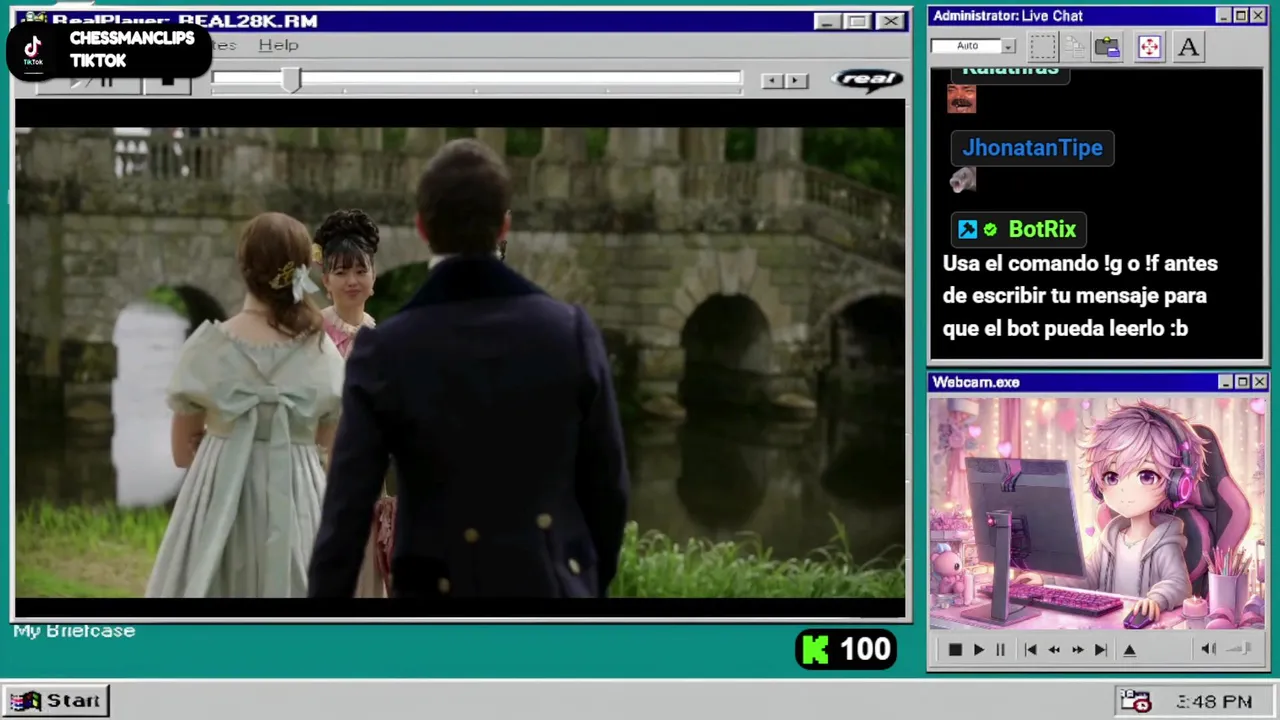Maximize the Webcam.exe window
1280x720 pixels.
pyautogui.click(x=1242, y=382)
